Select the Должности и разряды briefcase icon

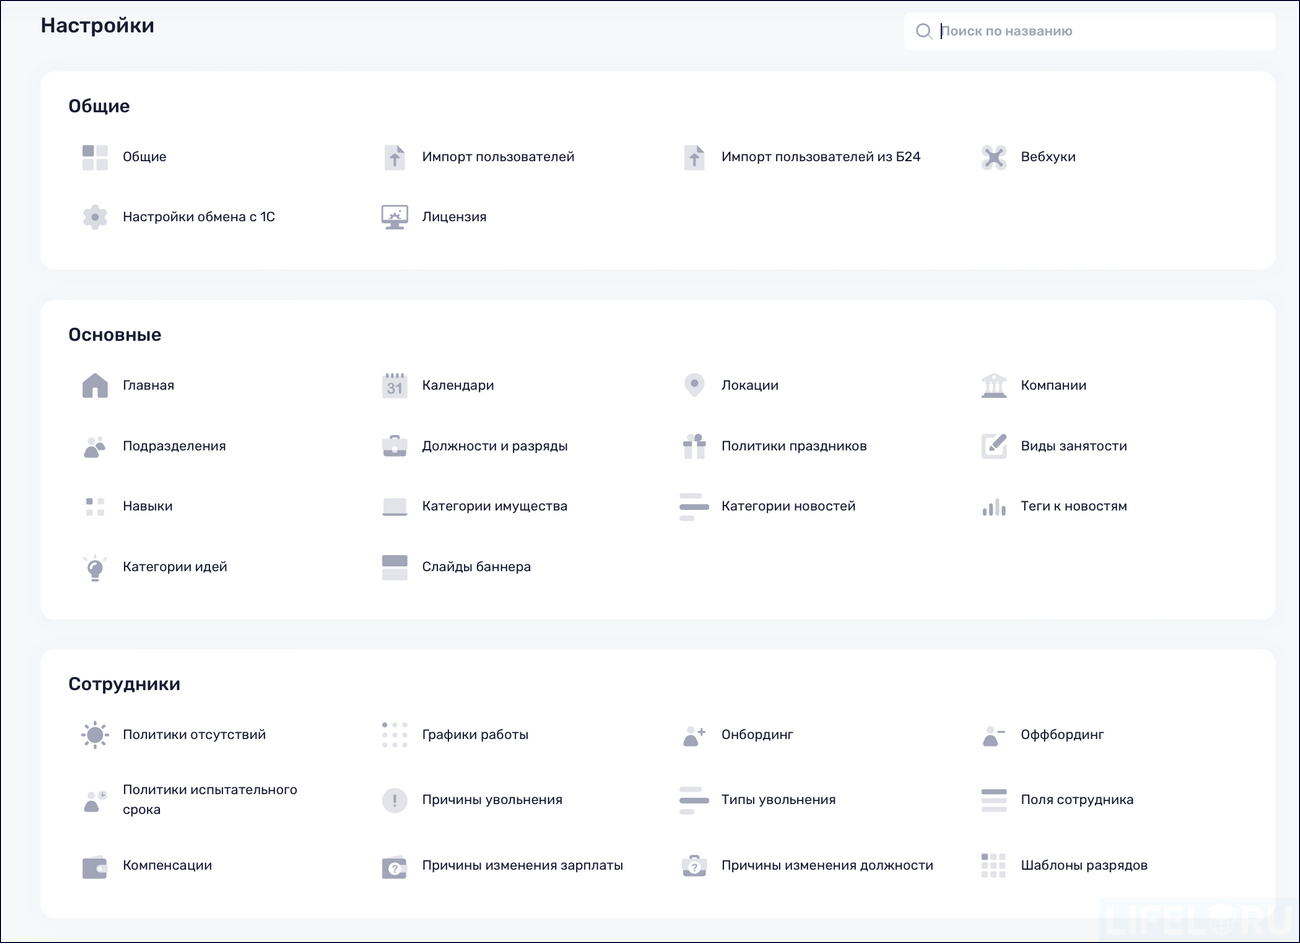click(394, 446)
